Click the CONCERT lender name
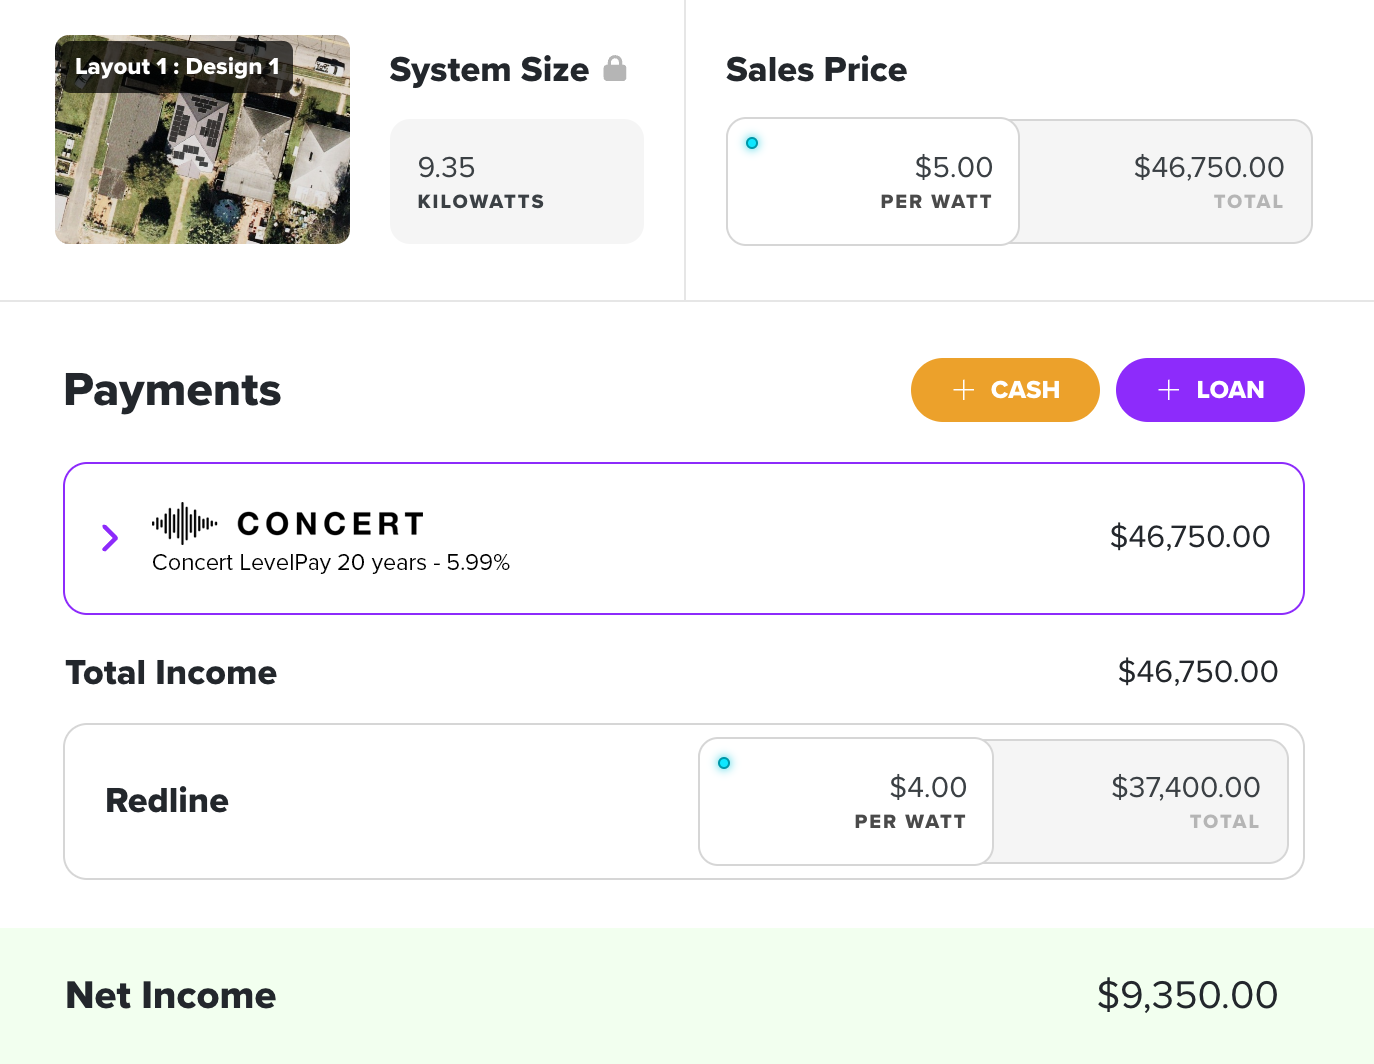This screenshot has height=1064, width=1374. tap(331, 524)
